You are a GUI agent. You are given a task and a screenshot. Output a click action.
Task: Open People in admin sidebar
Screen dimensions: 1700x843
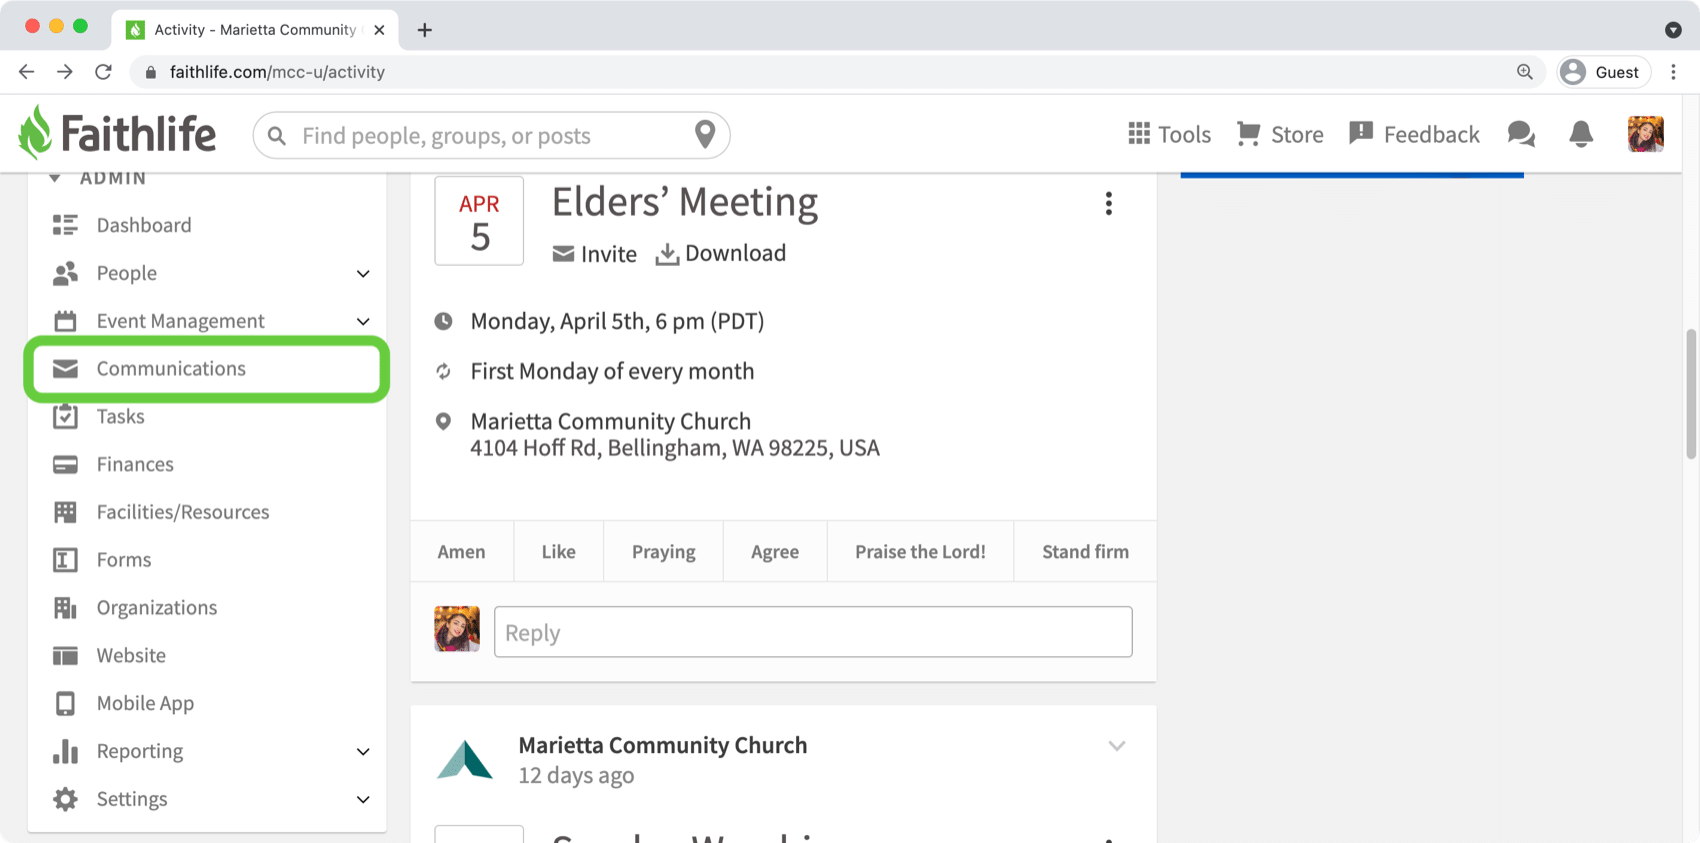pyautogui.click(x=126, y=273)
